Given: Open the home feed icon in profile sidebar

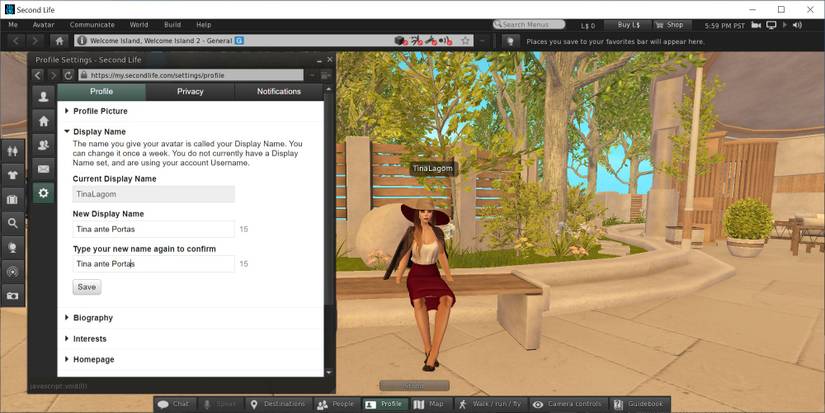Looking at the screenshot, I should (44, 121).
